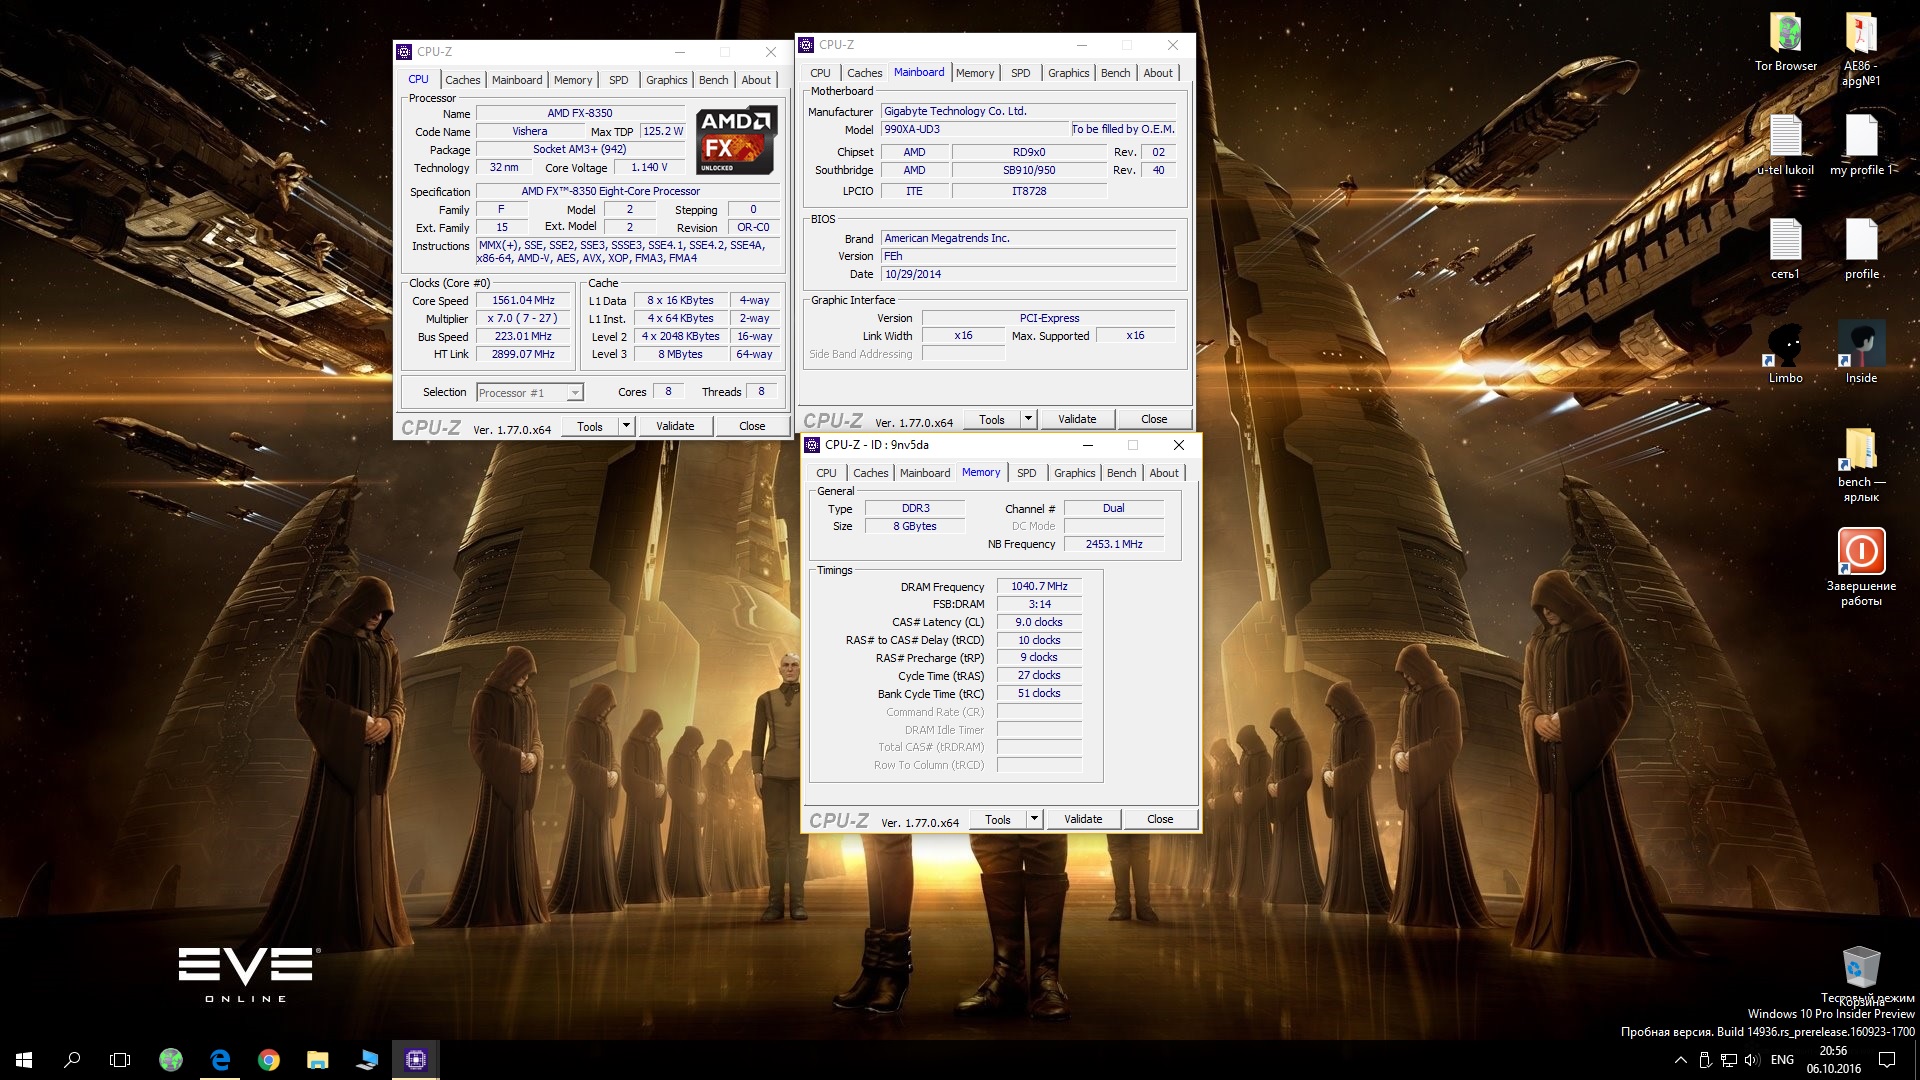Click Tools button in the Memory window
Viewport: 1920px width, 1080px height.
998,819
